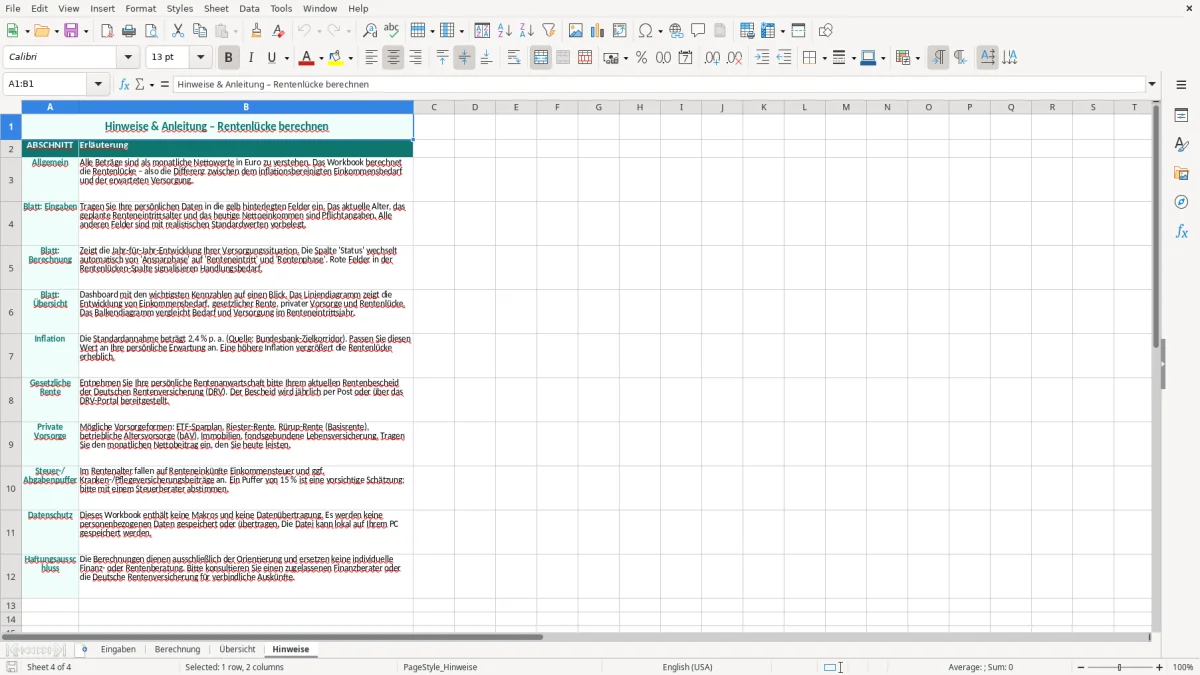Activate Clone Formatting paintbrush

point(257,31)
